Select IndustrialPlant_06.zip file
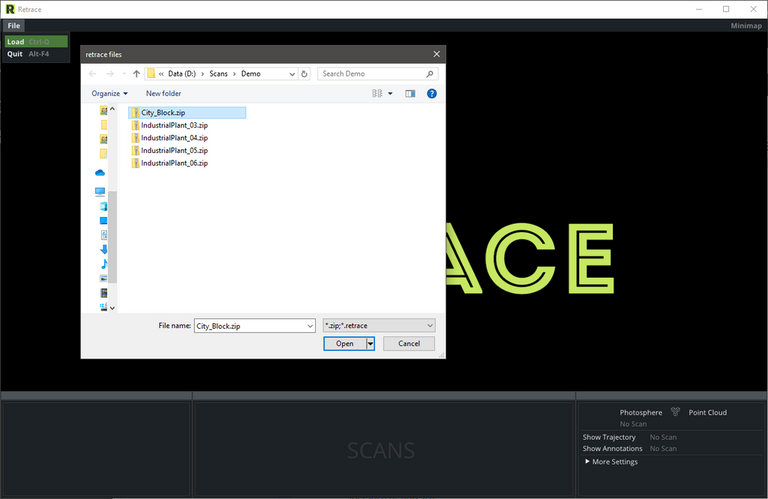This screenshot has height=499, width=768. [x=169, y=163]
